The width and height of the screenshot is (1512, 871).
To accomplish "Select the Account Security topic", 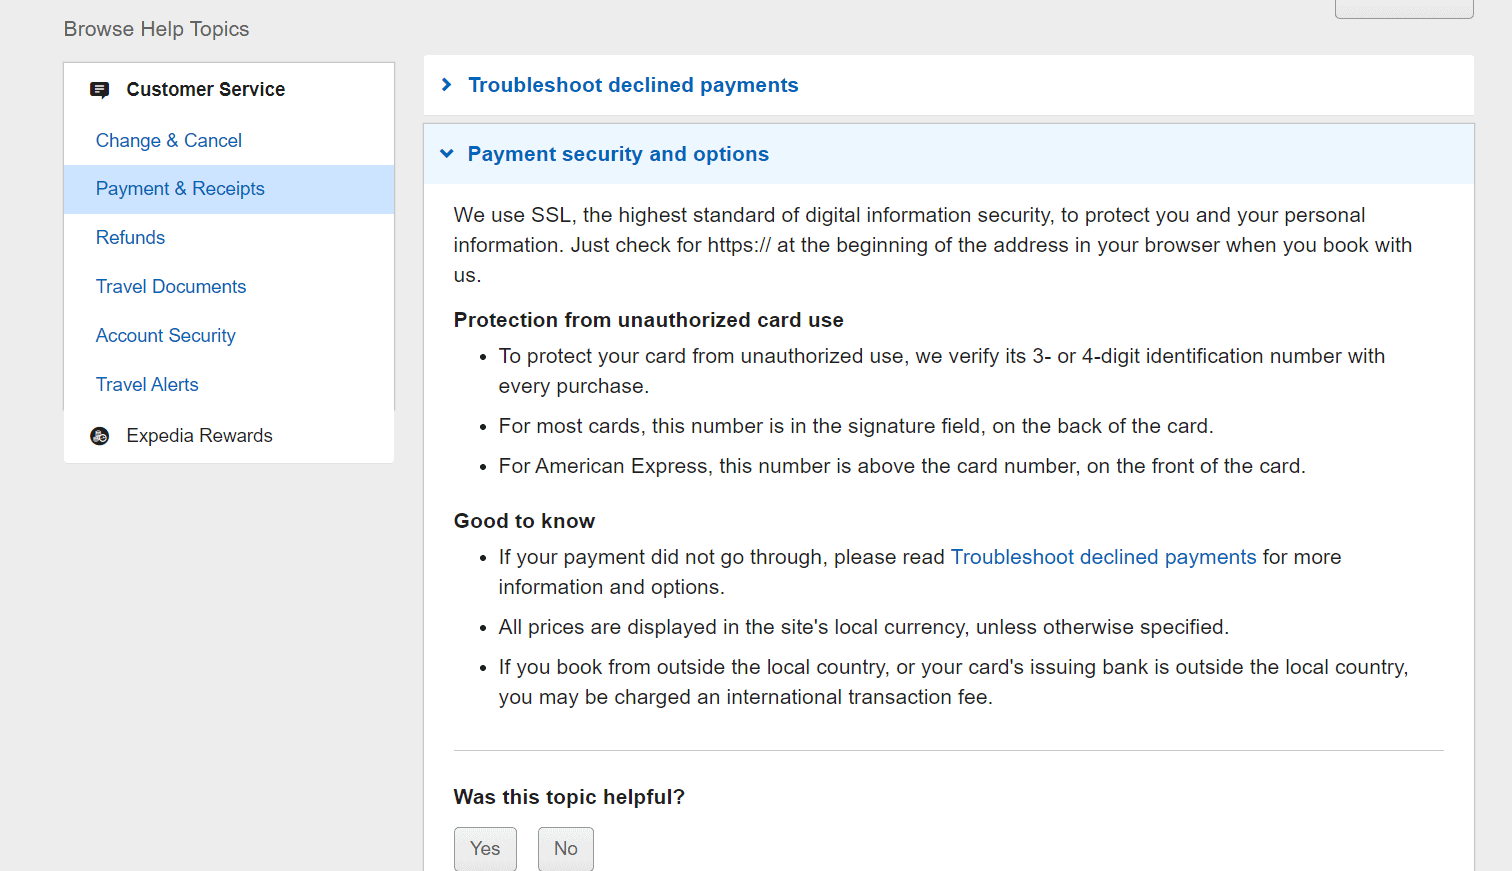I will click(x=166, y=336).
